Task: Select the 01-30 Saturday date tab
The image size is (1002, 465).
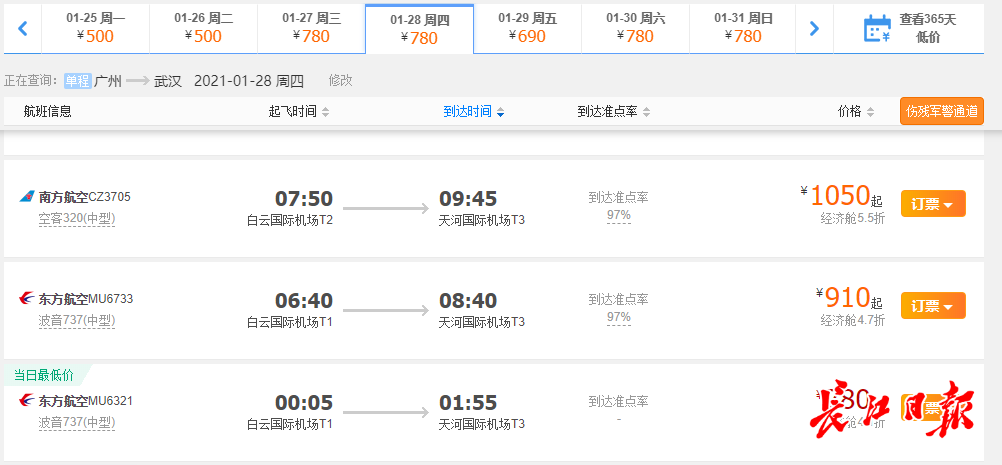Action: tap(636, 28)
